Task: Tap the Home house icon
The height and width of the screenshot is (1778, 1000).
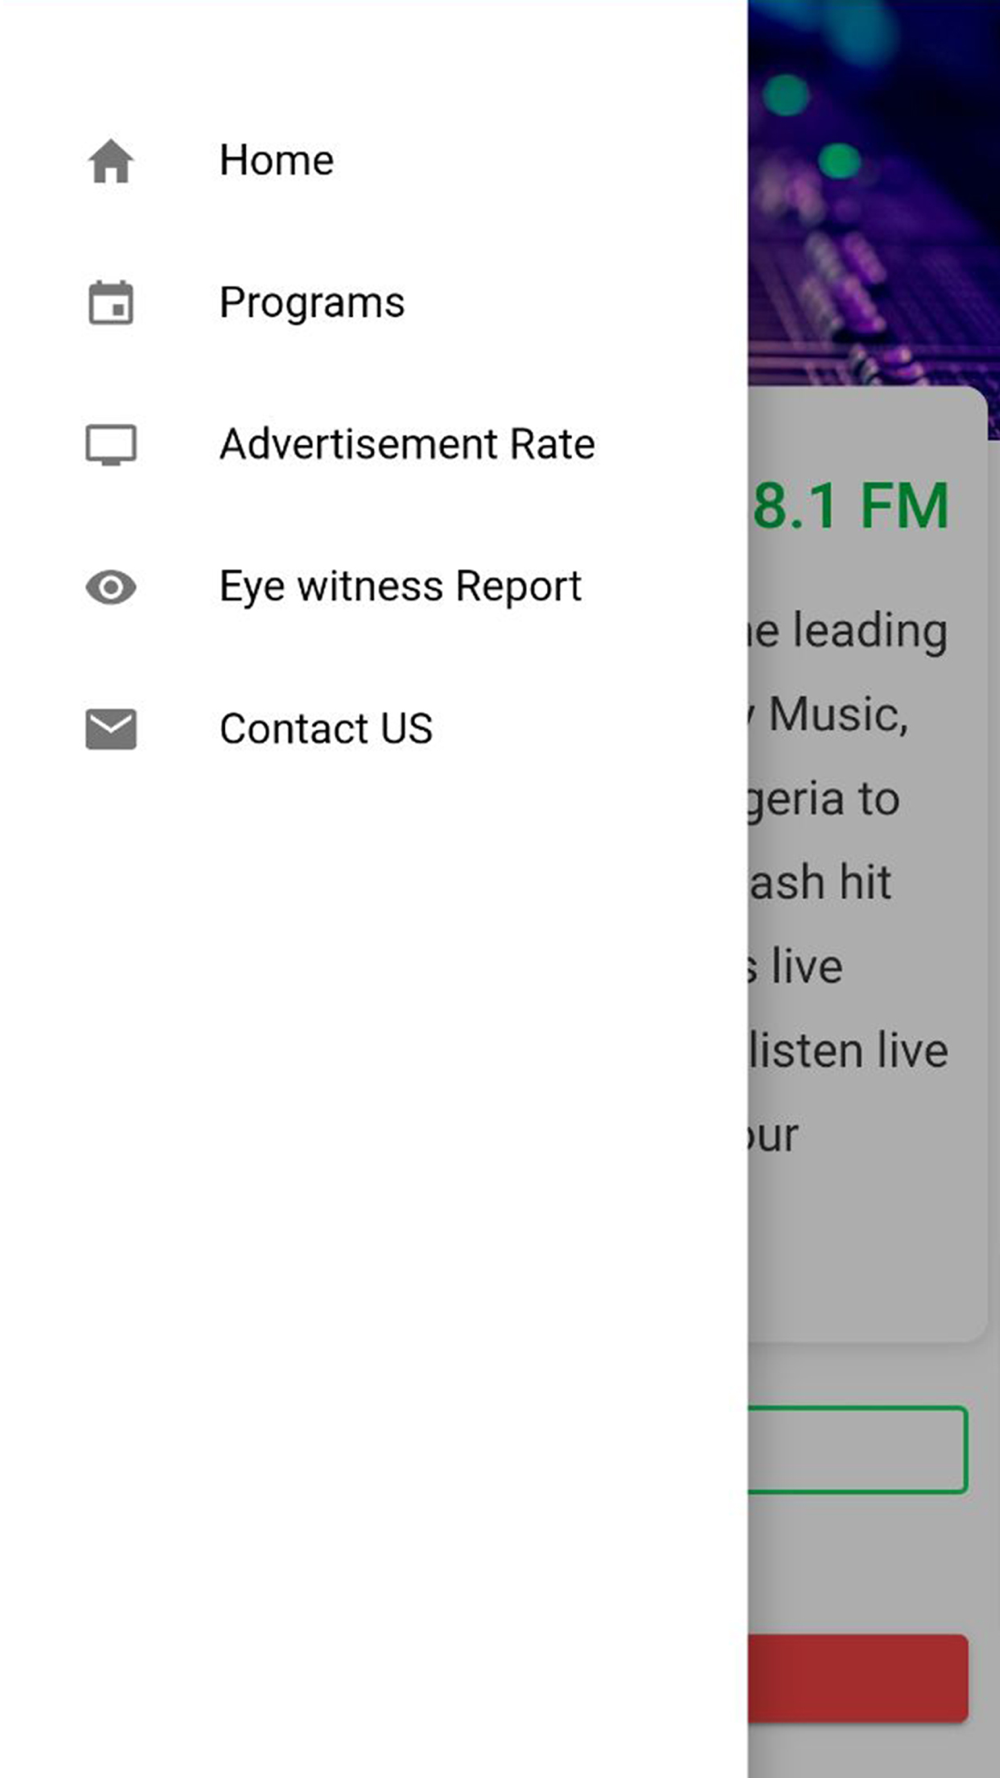Action: [x=111, y=161]
